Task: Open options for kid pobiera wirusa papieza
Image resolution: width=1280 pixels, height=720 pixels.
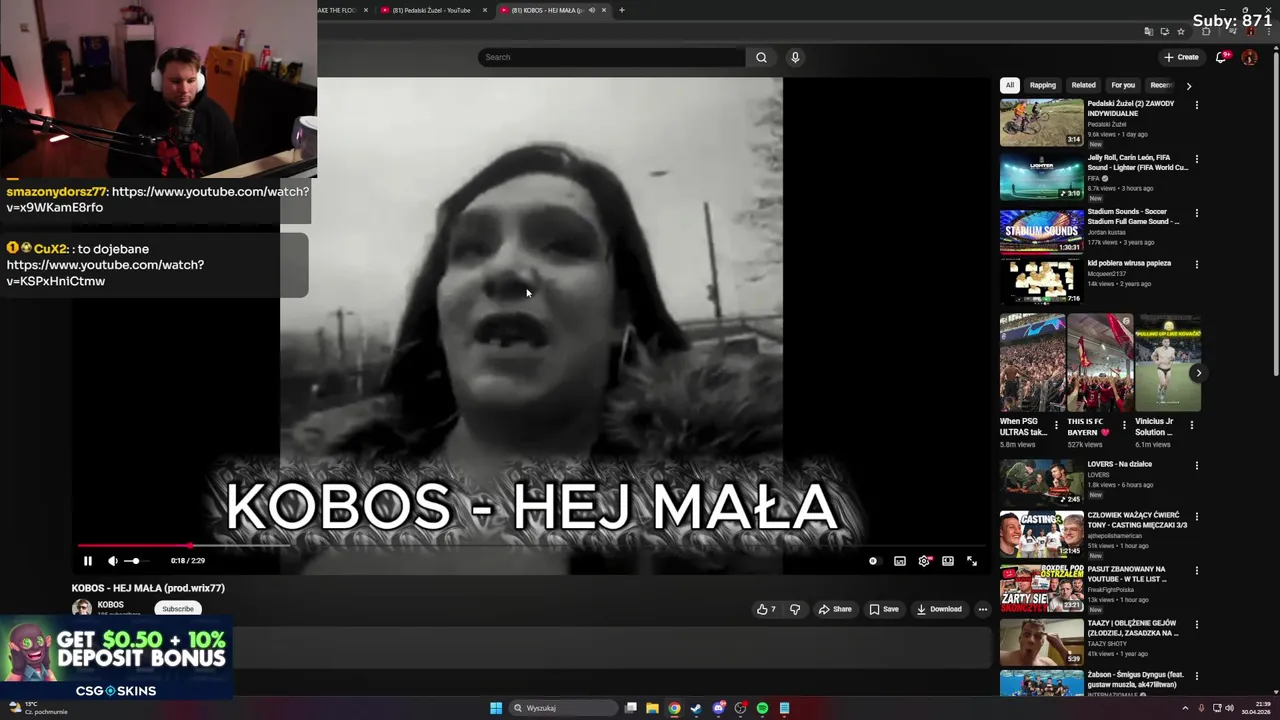Action: [x=1196, y=265]
